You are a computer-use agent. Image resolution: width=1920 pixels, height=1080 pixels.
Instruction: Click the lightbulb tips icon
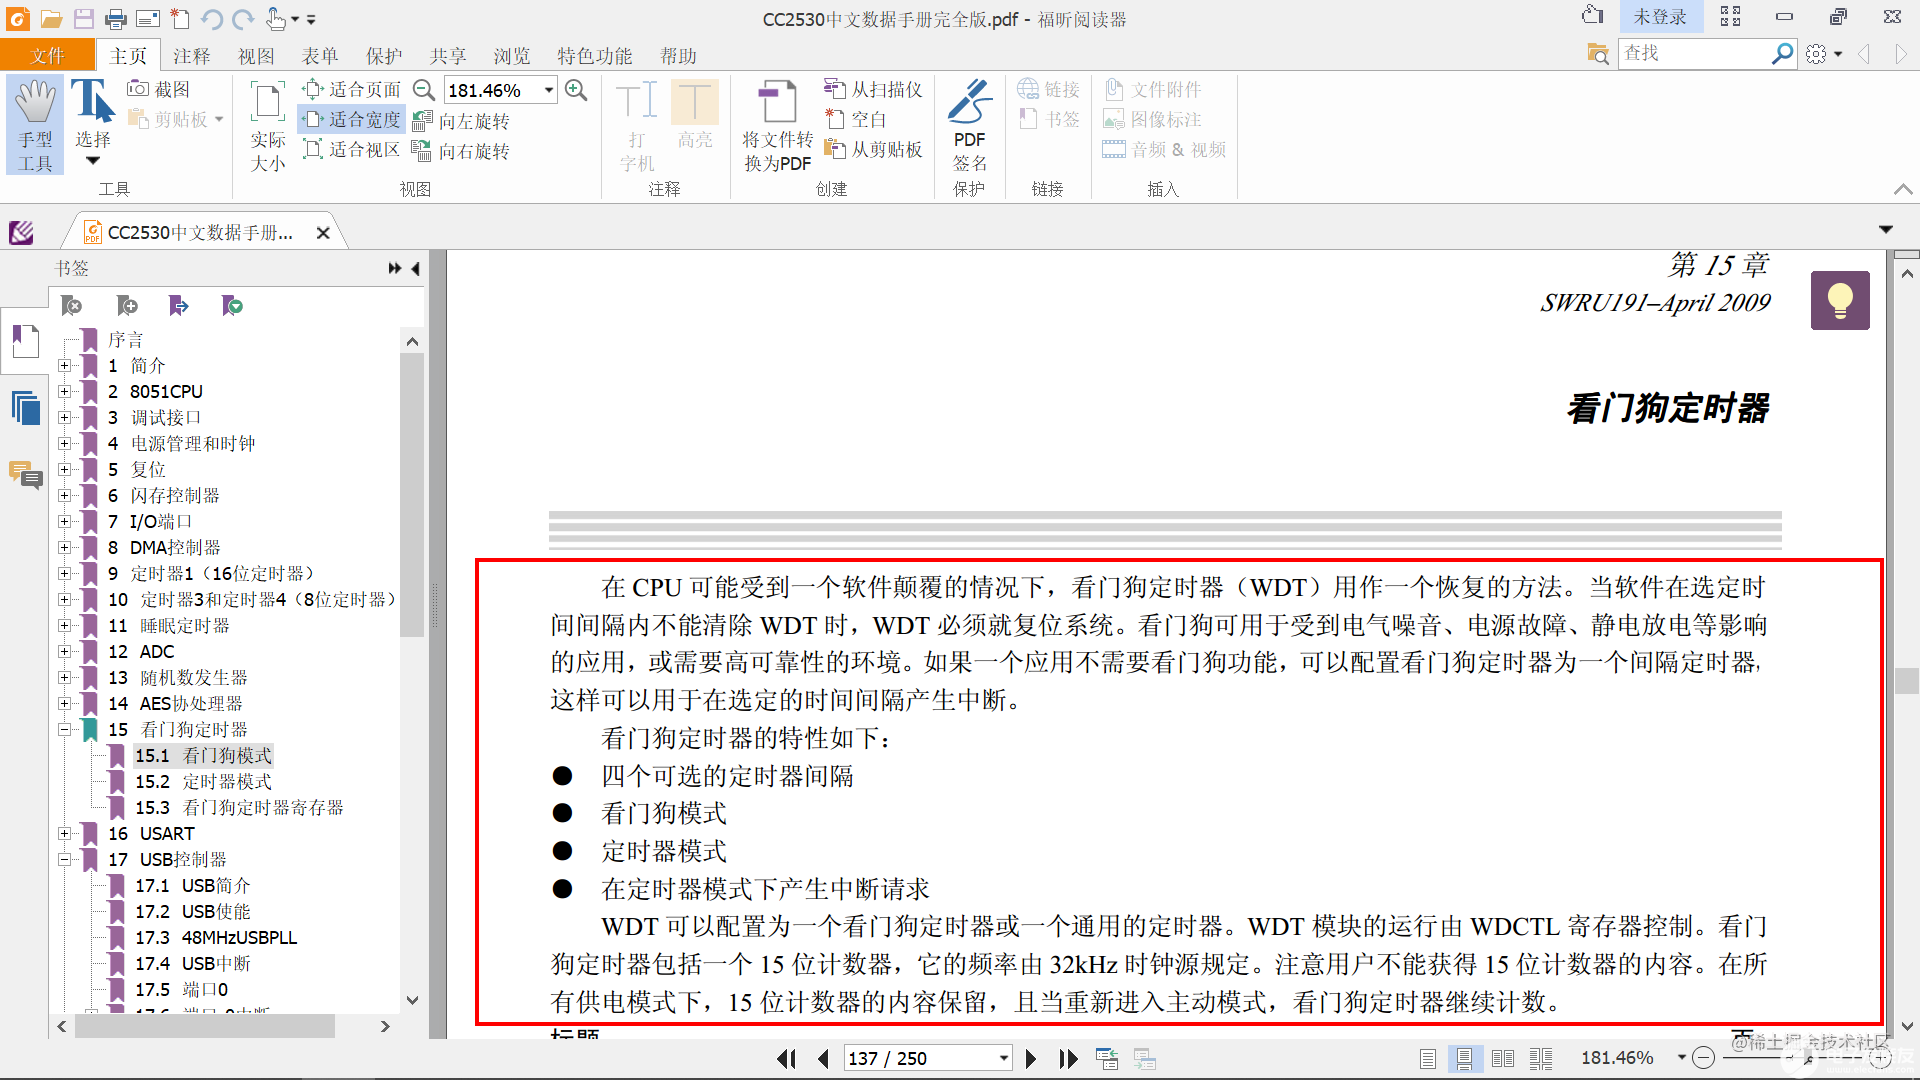tap(1840, 300)
